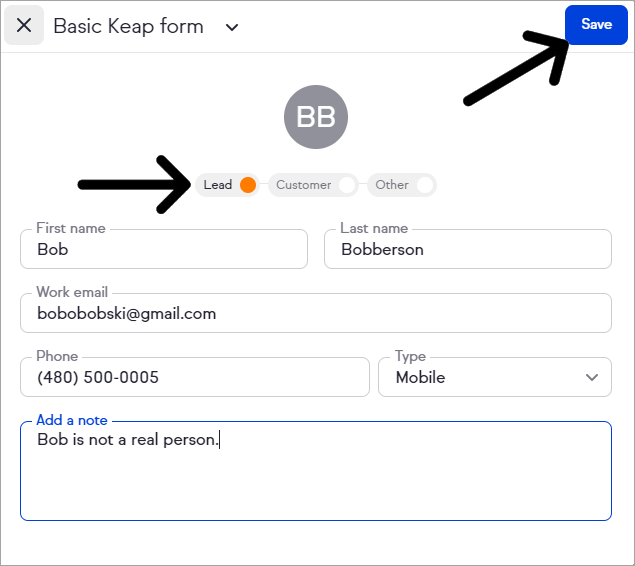Switch contact type to Customer

[313, 185]
